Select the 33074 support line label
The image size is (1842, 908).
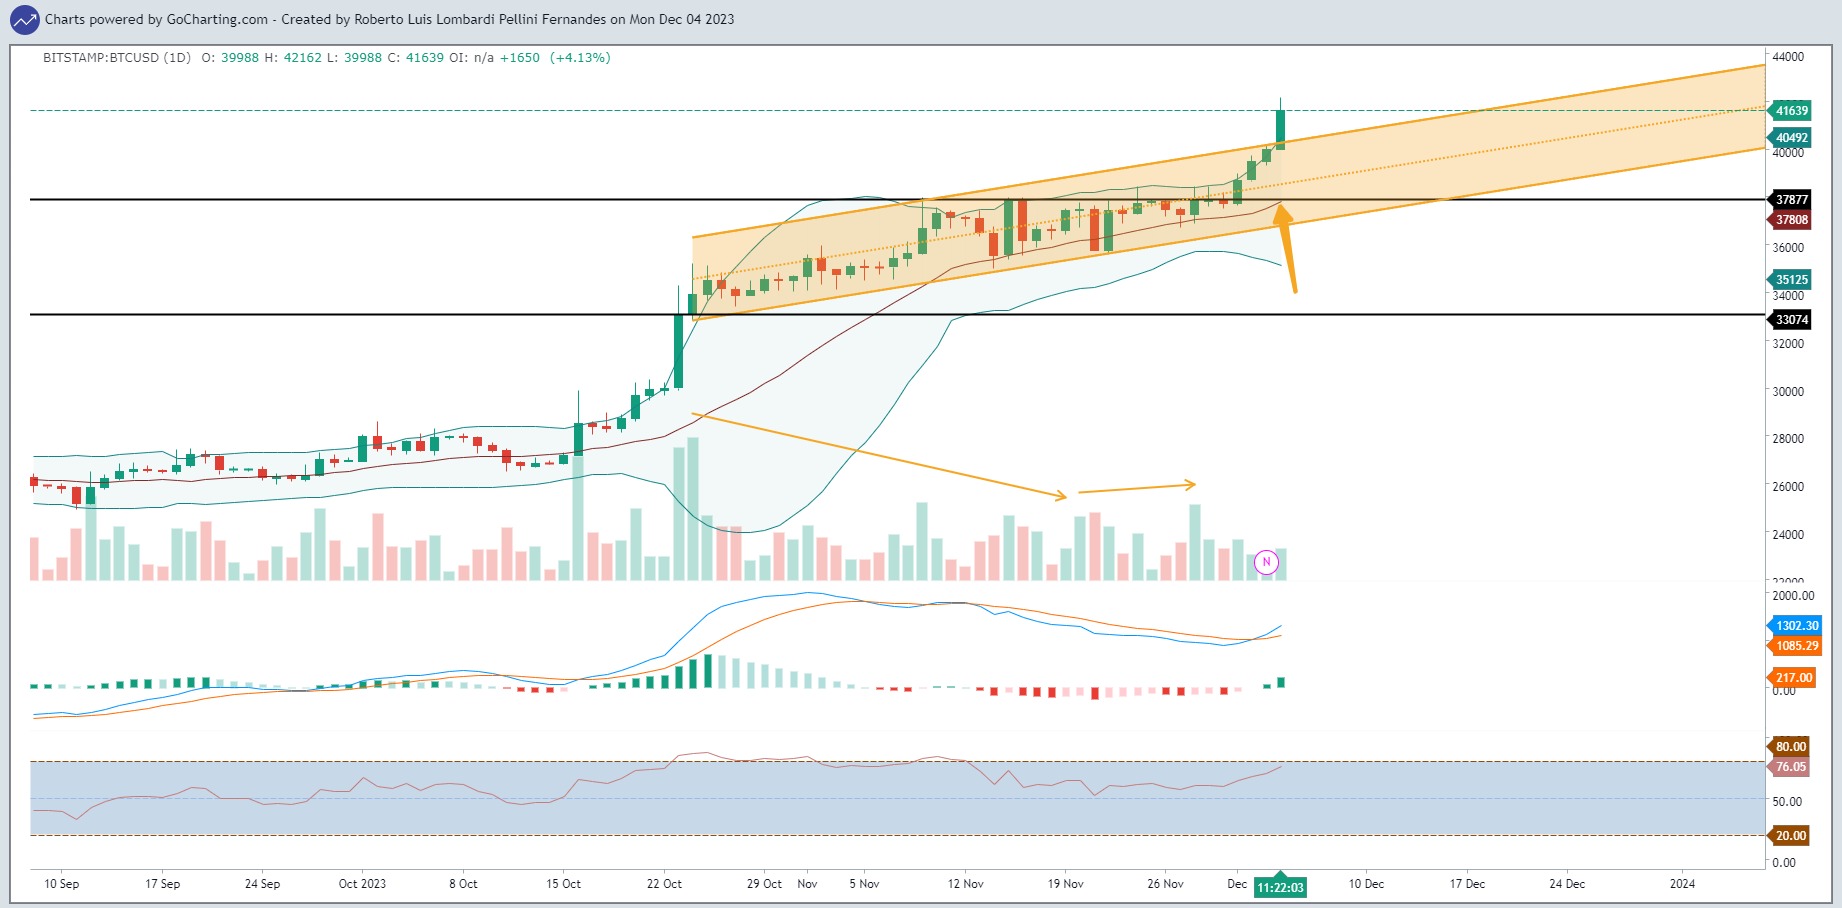pos(1791,320)
